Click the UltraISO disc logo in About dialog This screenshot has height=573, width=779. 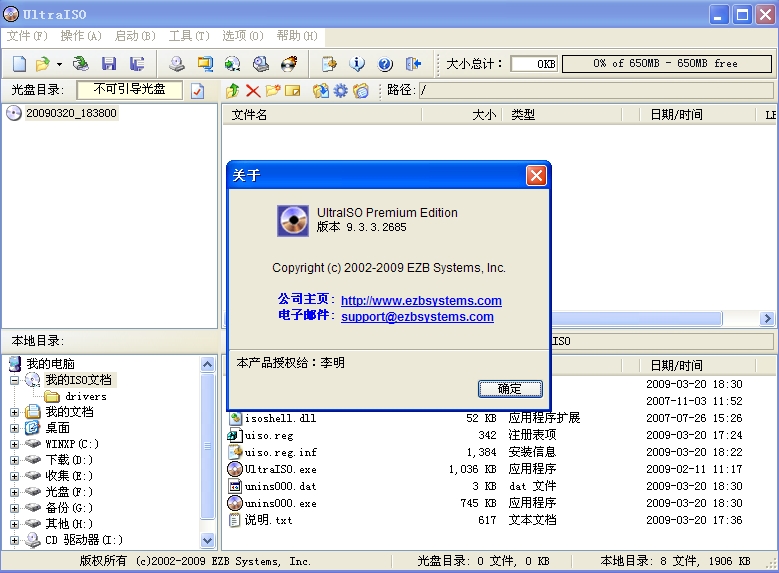pos(293,221)
